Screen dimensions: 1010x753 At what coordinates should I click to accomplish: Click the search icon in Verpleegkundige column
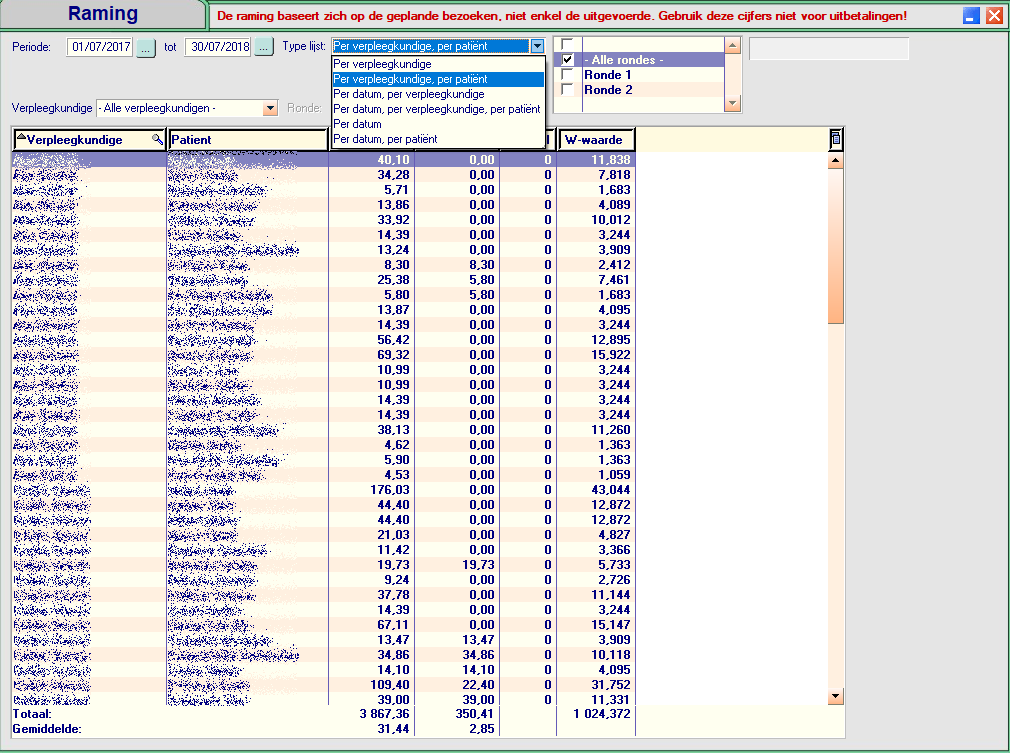pos(157,140)
